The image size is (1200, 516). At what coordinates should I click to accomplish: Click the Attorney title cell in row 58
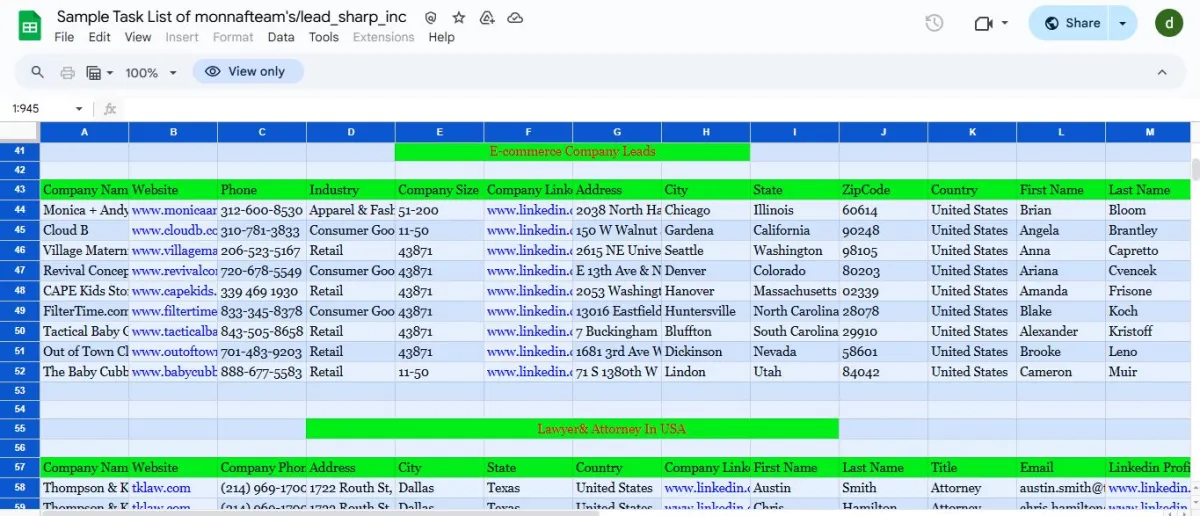click(x=972, y=488)
